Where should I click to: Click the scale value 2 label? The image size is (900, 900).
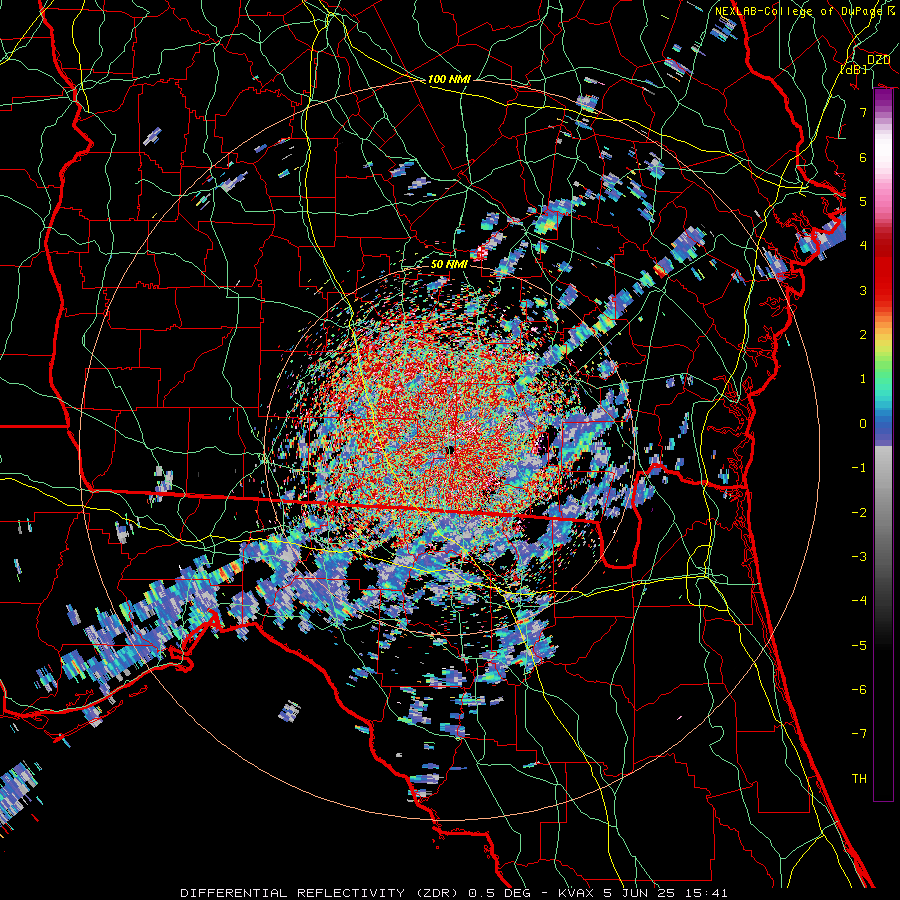(863, 335)
